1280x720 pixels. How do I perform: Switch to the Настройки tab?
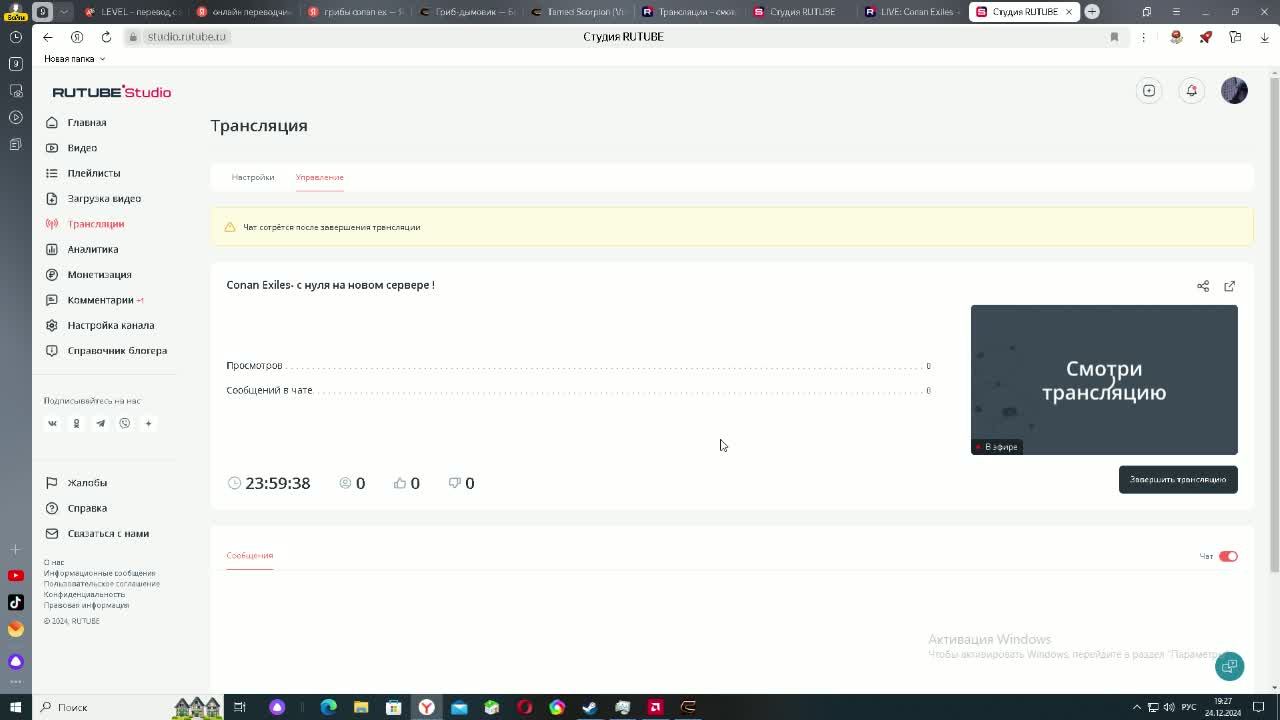(253, 177)
